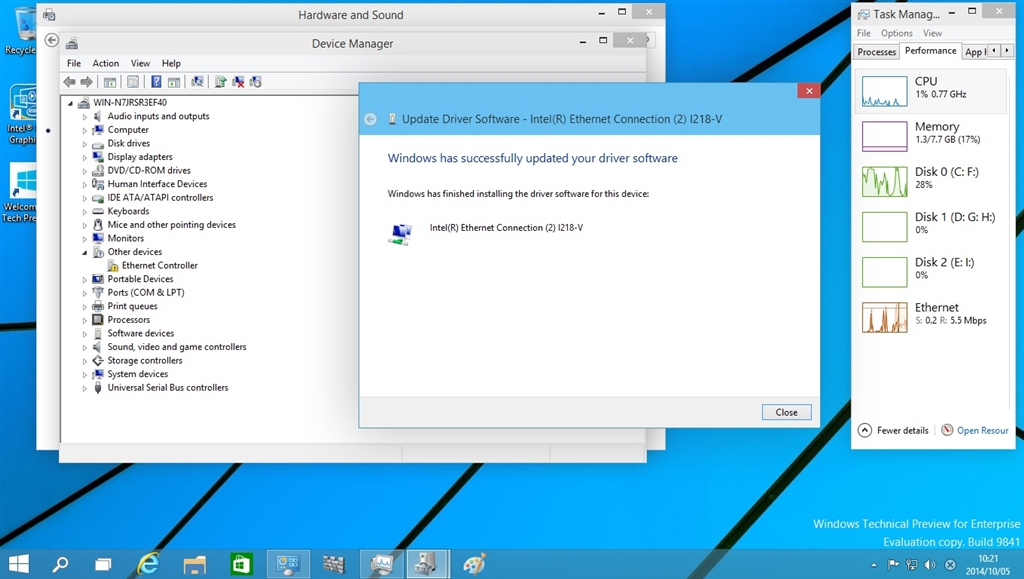1024x579 pixels.
Task: Expand the Display adapters node
Action: click(x=84, y=157)
